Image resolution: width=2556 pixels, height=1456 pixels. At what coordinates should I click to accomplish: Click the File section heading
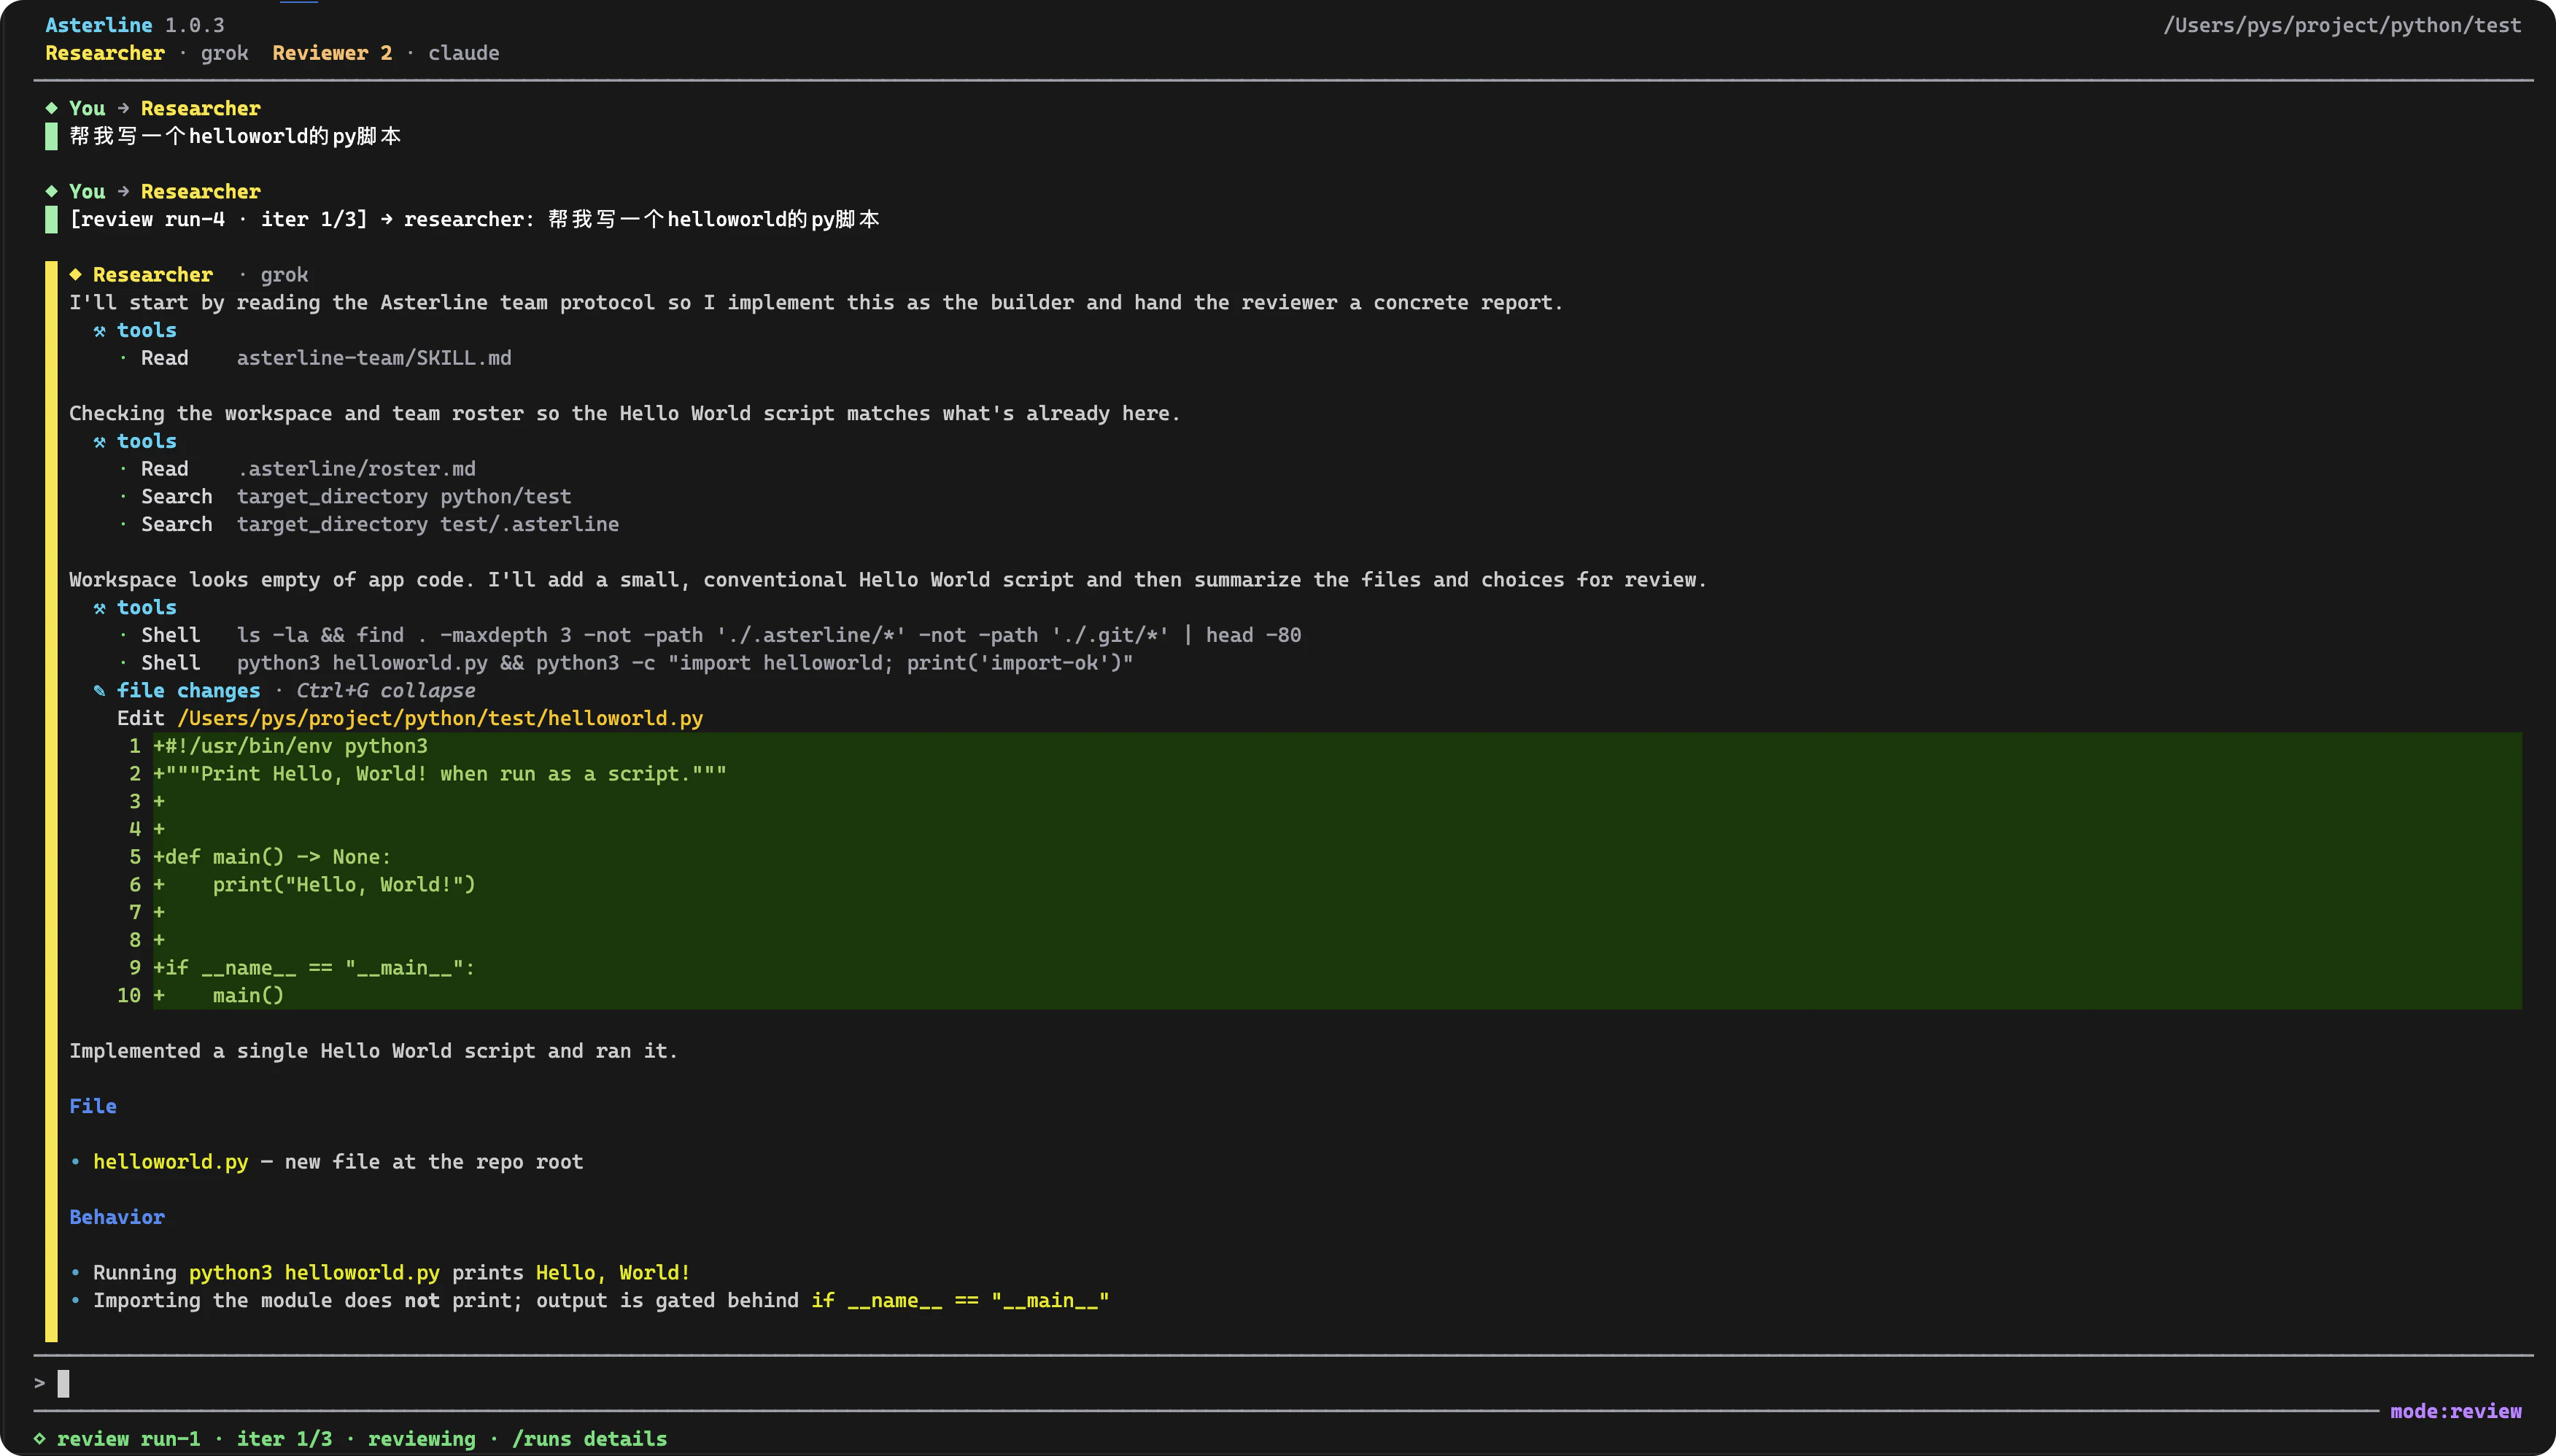93,1106
